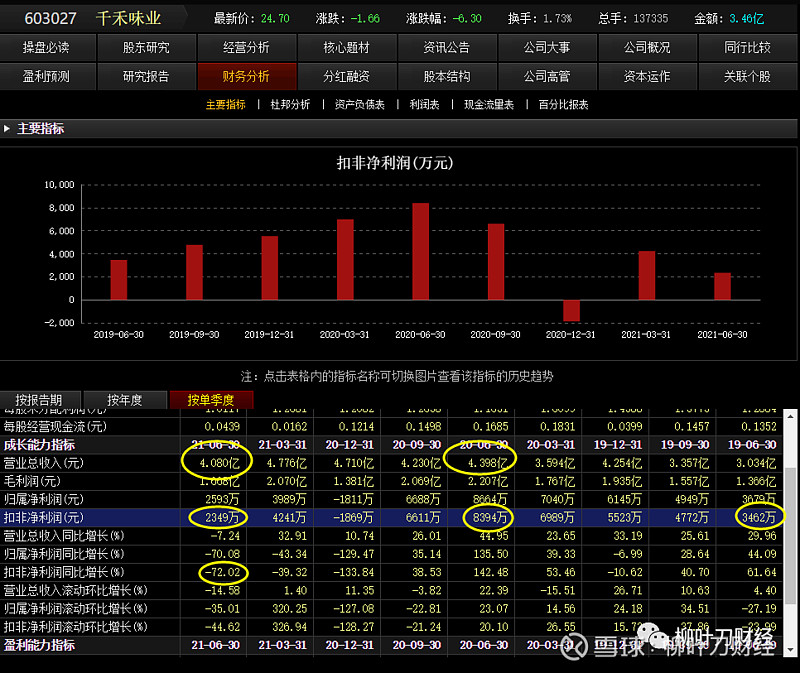Click the scrollbar down arrow
The image size is (800, 673).
point(790,650)
